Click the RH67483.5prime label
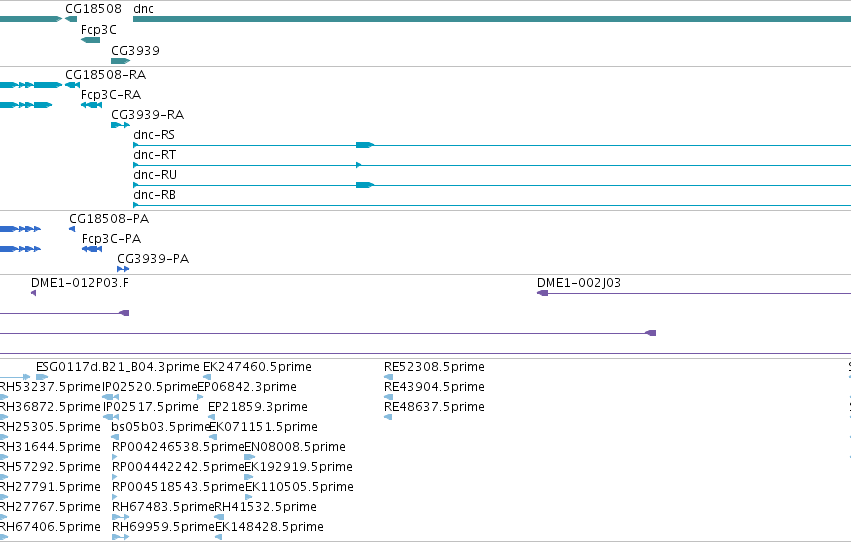Screen dimensions: 851x542 tap(163, 507)
